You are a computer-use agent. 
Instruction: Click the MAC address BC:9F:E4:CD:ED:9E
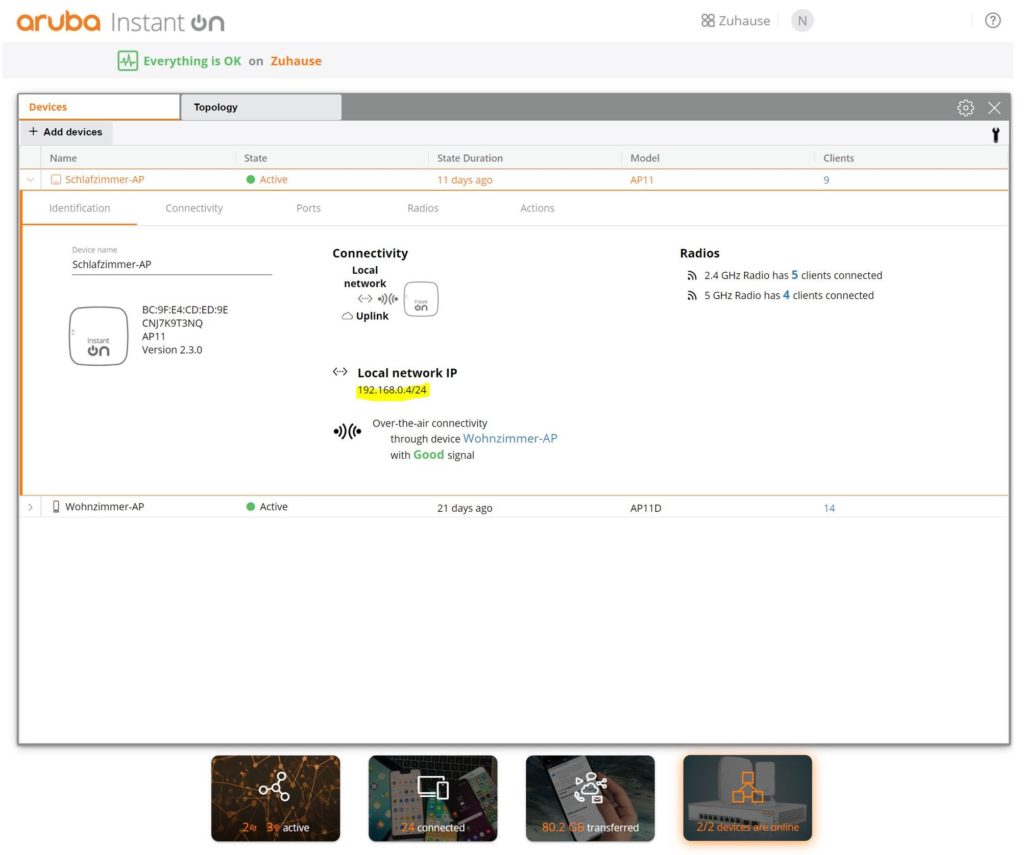click(x=185, y=310)
